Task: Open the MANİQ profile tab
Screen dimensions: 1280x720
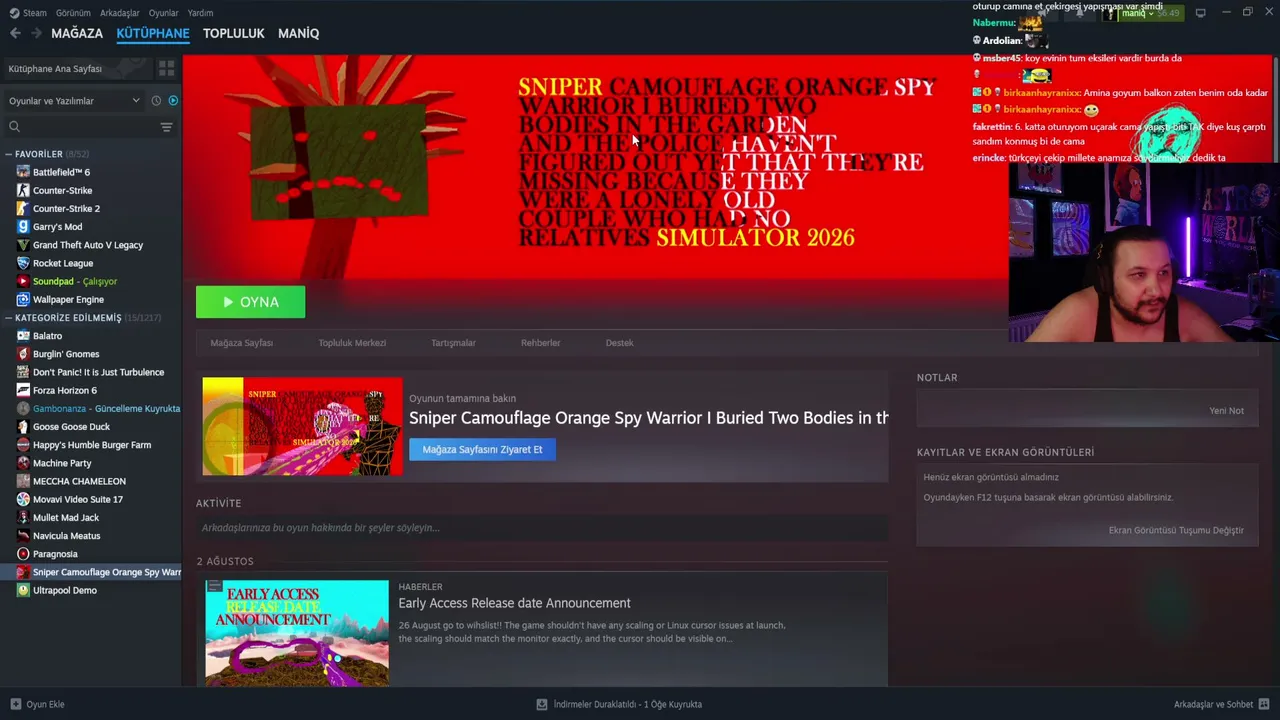Action: pyautogui.click(x=298, y=33)
